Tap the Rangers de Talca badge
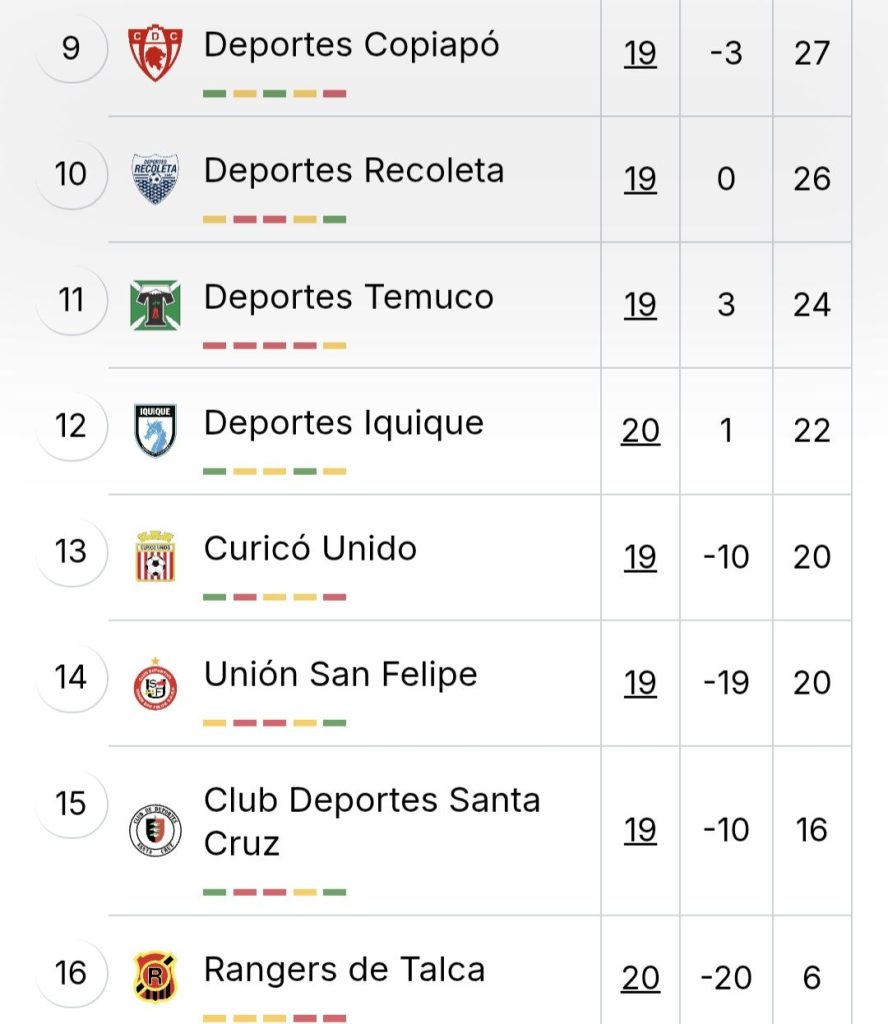This screenshot has width=888, height=1024. coord(155,978)
